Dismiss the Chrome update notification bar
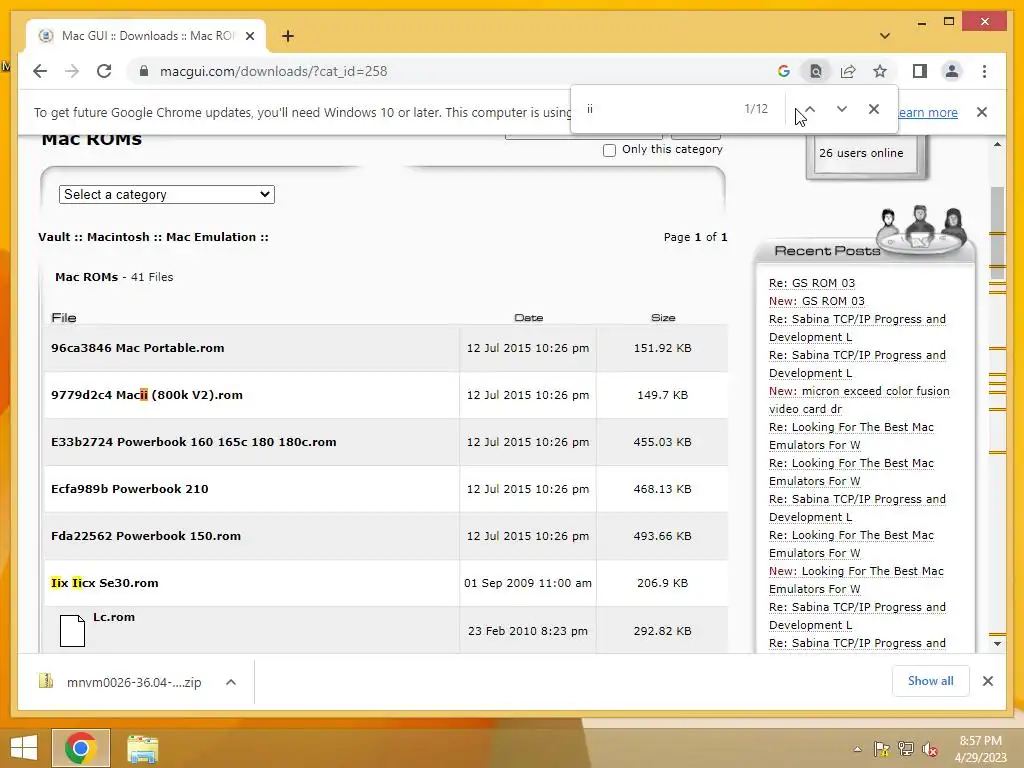Screen dimensions: 1024x768 point(982,112)
